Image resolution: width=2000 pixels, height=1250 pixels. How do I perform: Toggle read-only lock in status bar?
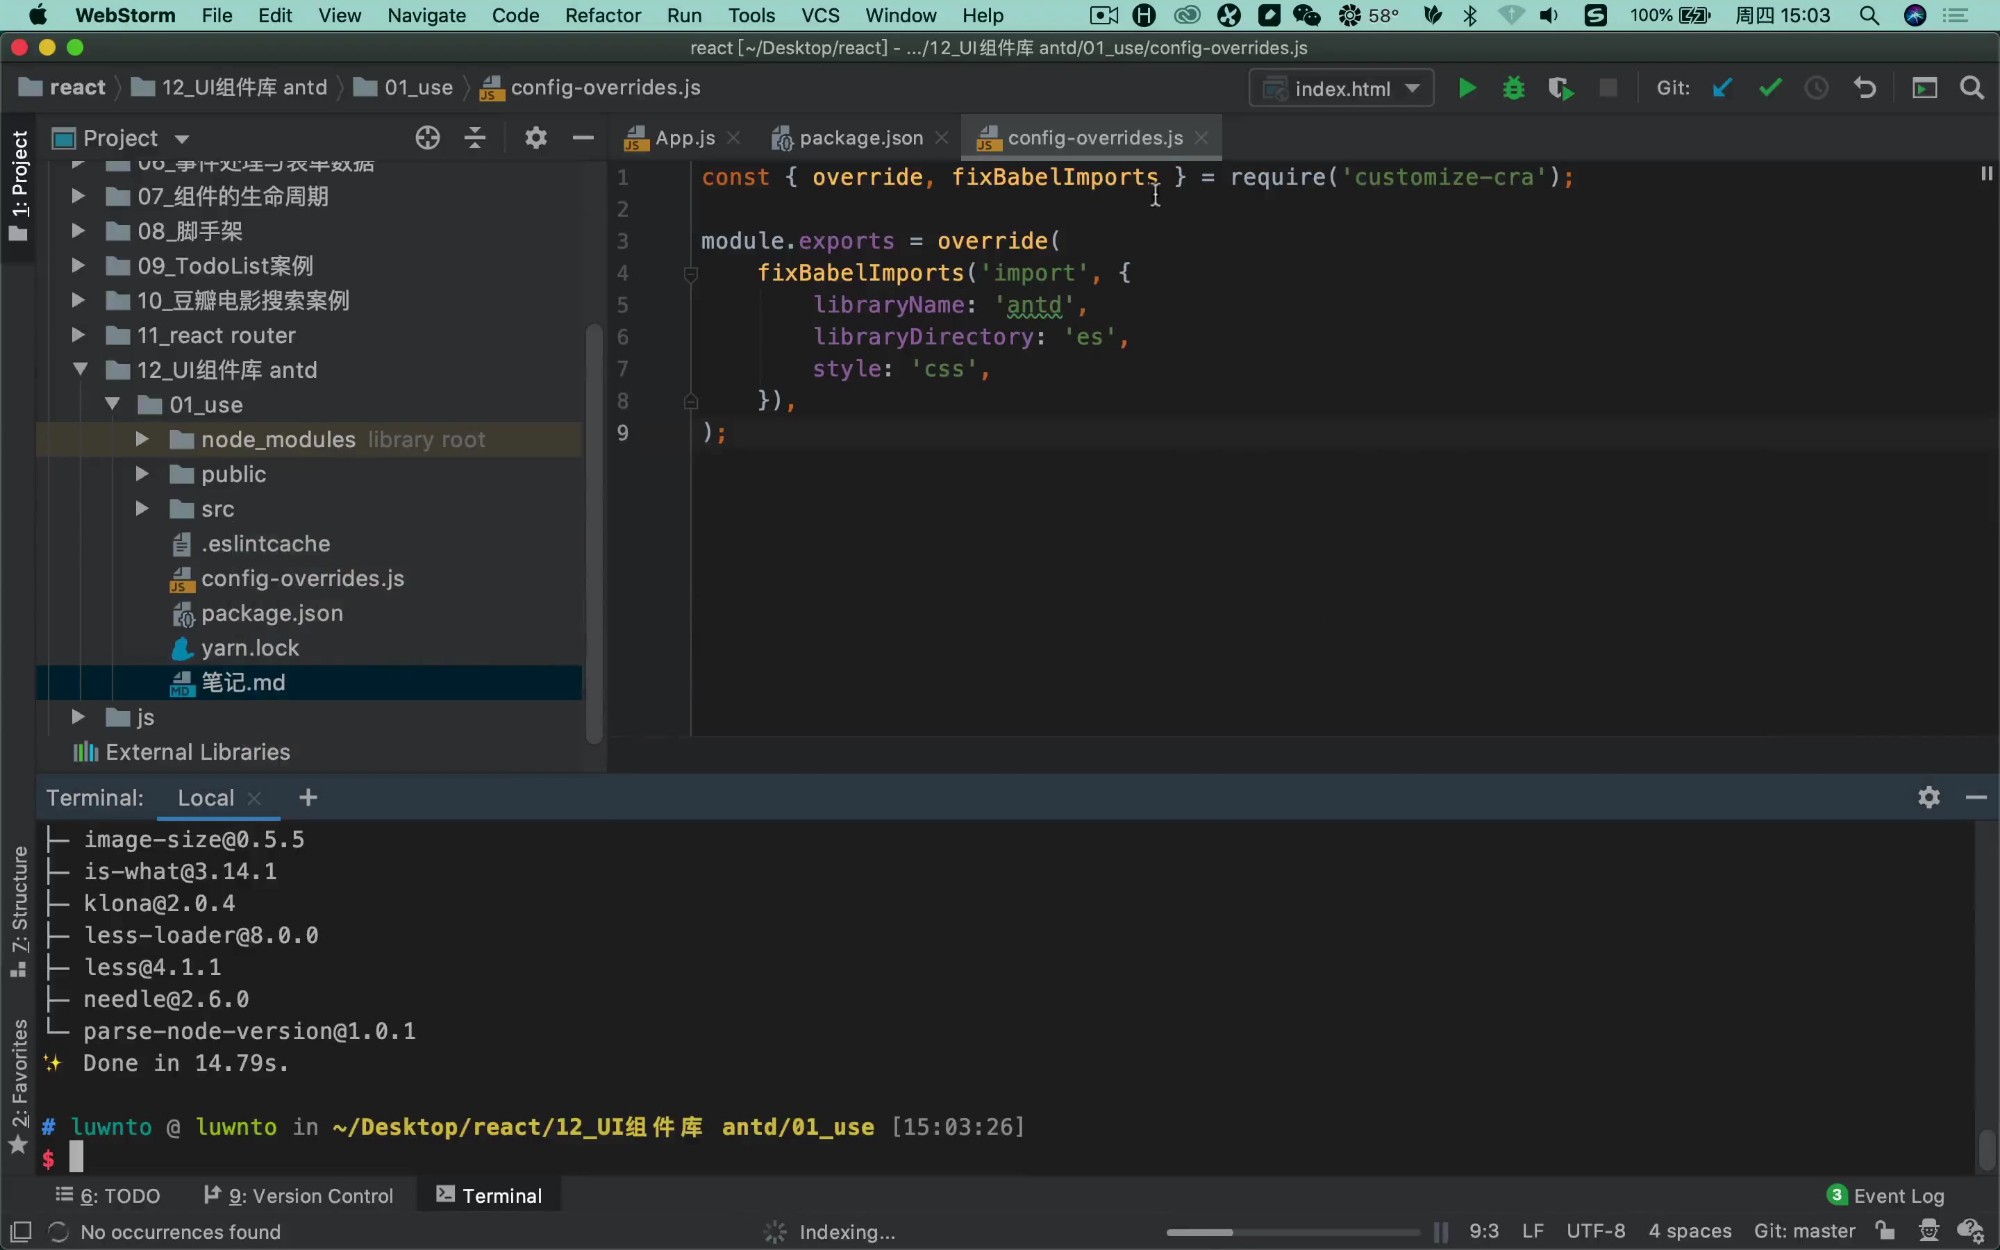point(1885,1231)
